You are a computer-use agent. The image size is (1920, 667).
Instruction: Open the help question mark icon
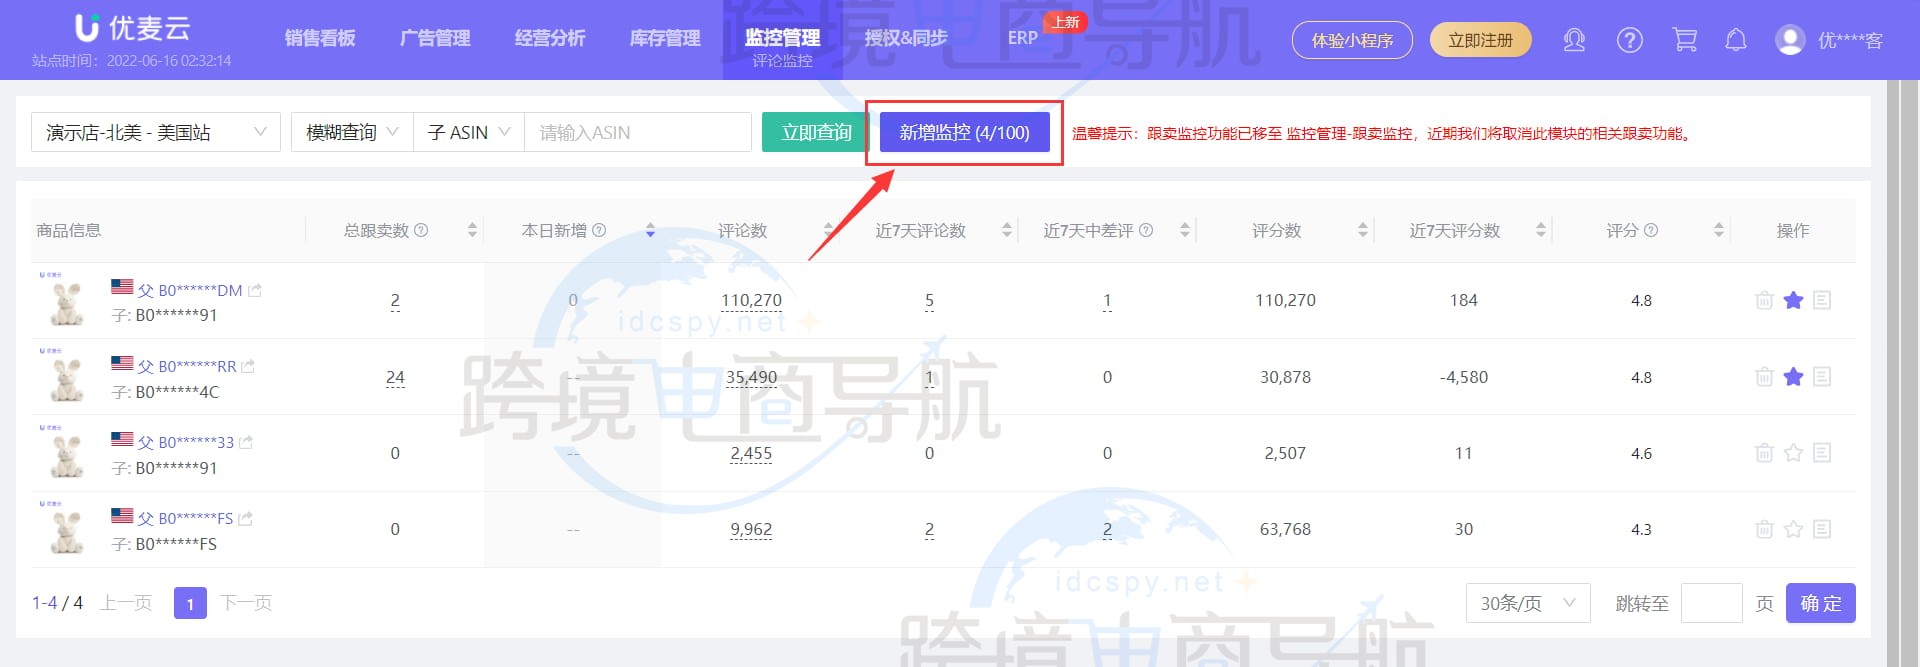(x=1630, y=40)
